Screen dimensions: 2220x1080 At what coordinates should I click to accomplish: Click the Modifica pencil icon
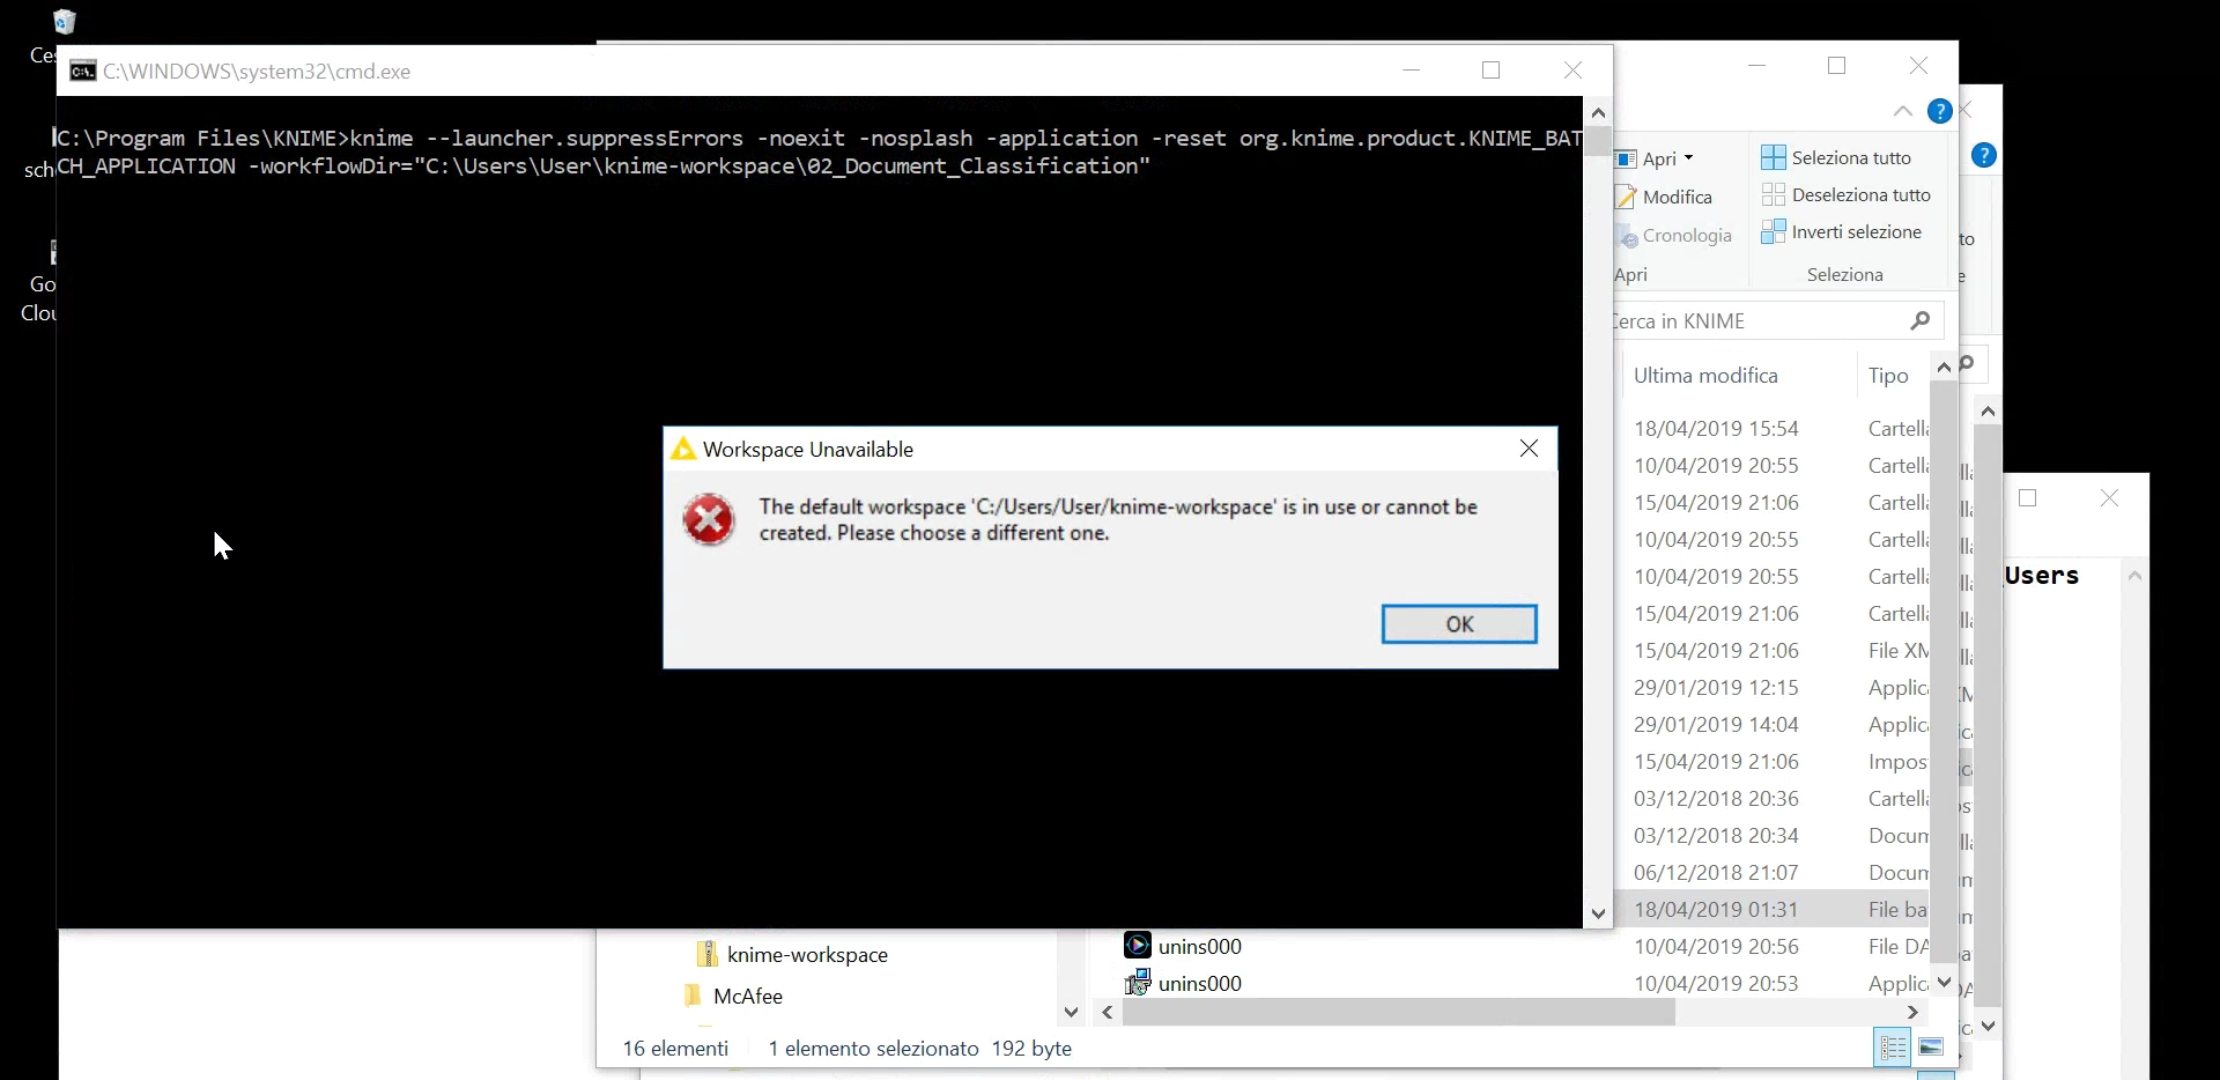coord(1627,197)
